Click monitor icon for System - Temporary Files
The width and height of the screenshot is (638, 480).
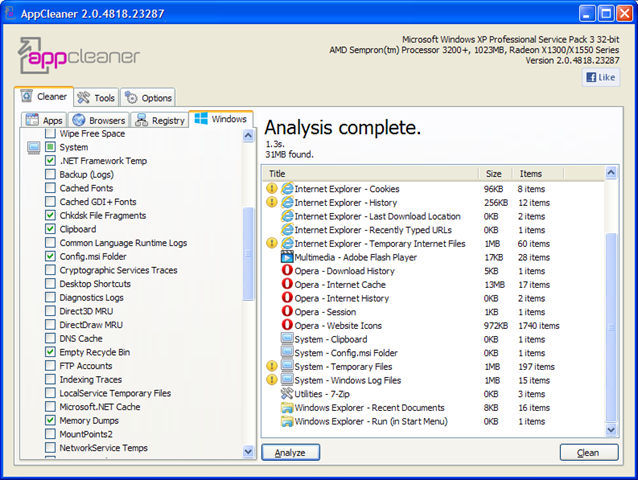(287, 367)
